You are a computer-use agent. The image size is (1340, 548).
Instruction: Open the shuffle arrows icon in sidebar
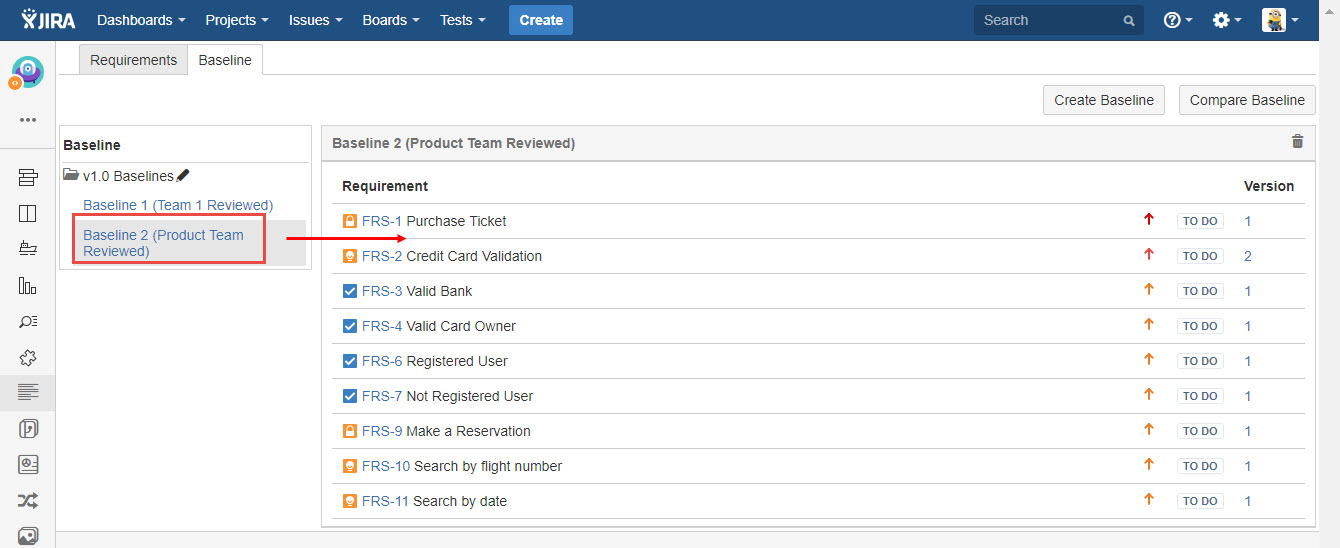point(28,501)
